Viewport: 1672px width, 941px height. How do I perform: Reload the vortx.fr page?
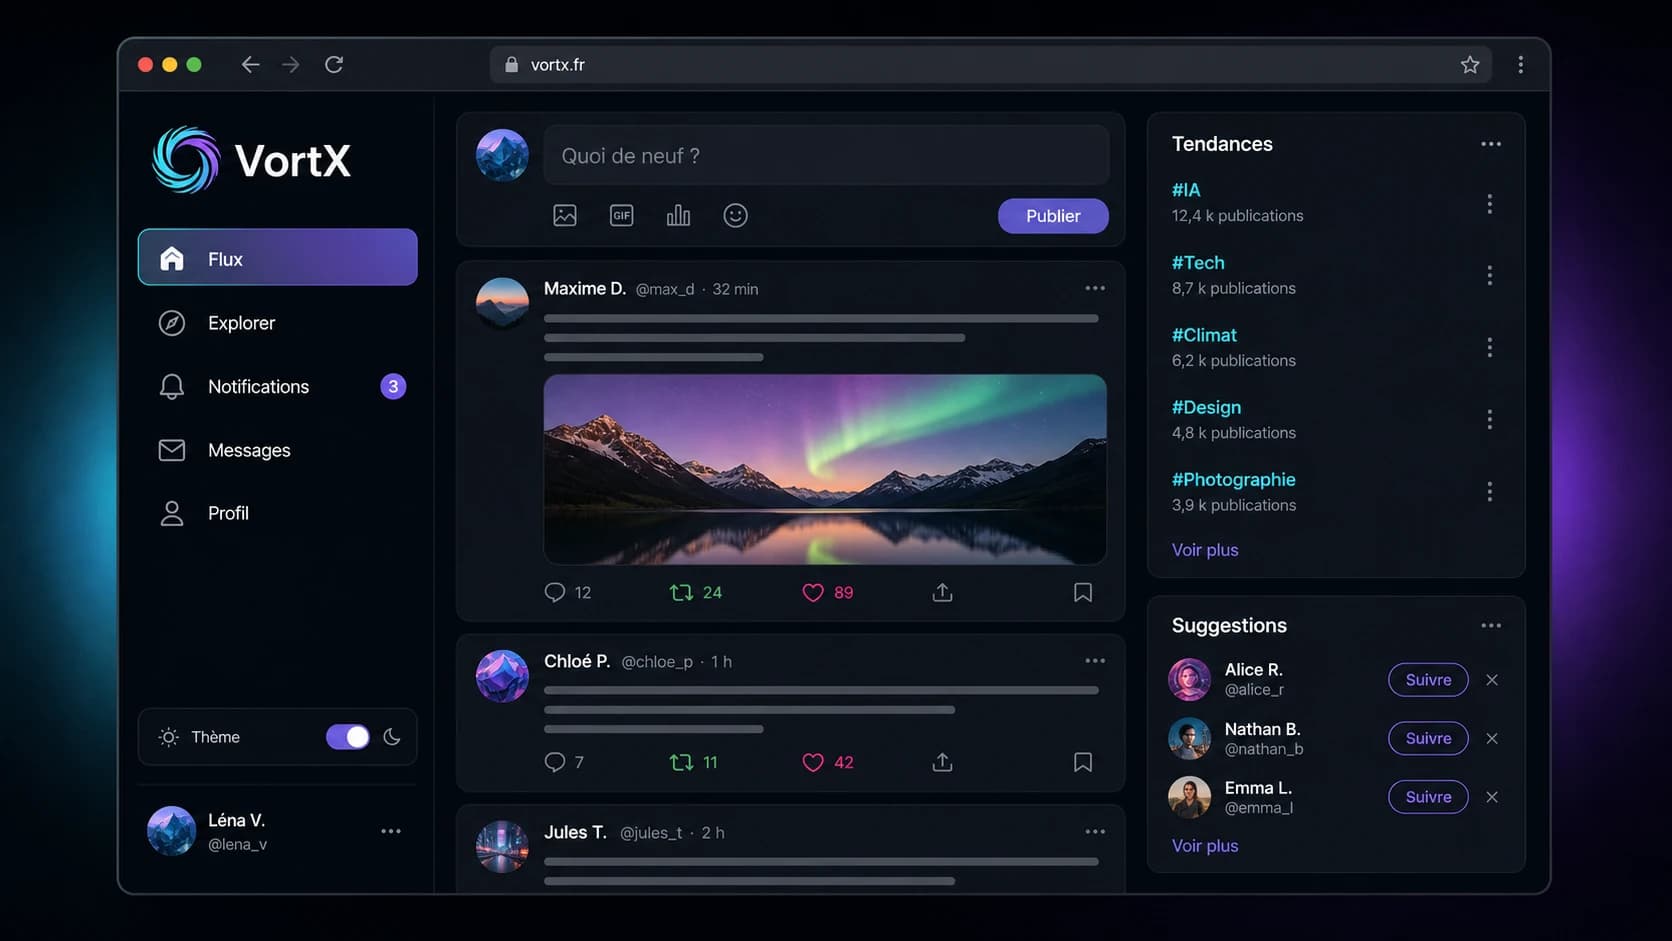point(334,64)
